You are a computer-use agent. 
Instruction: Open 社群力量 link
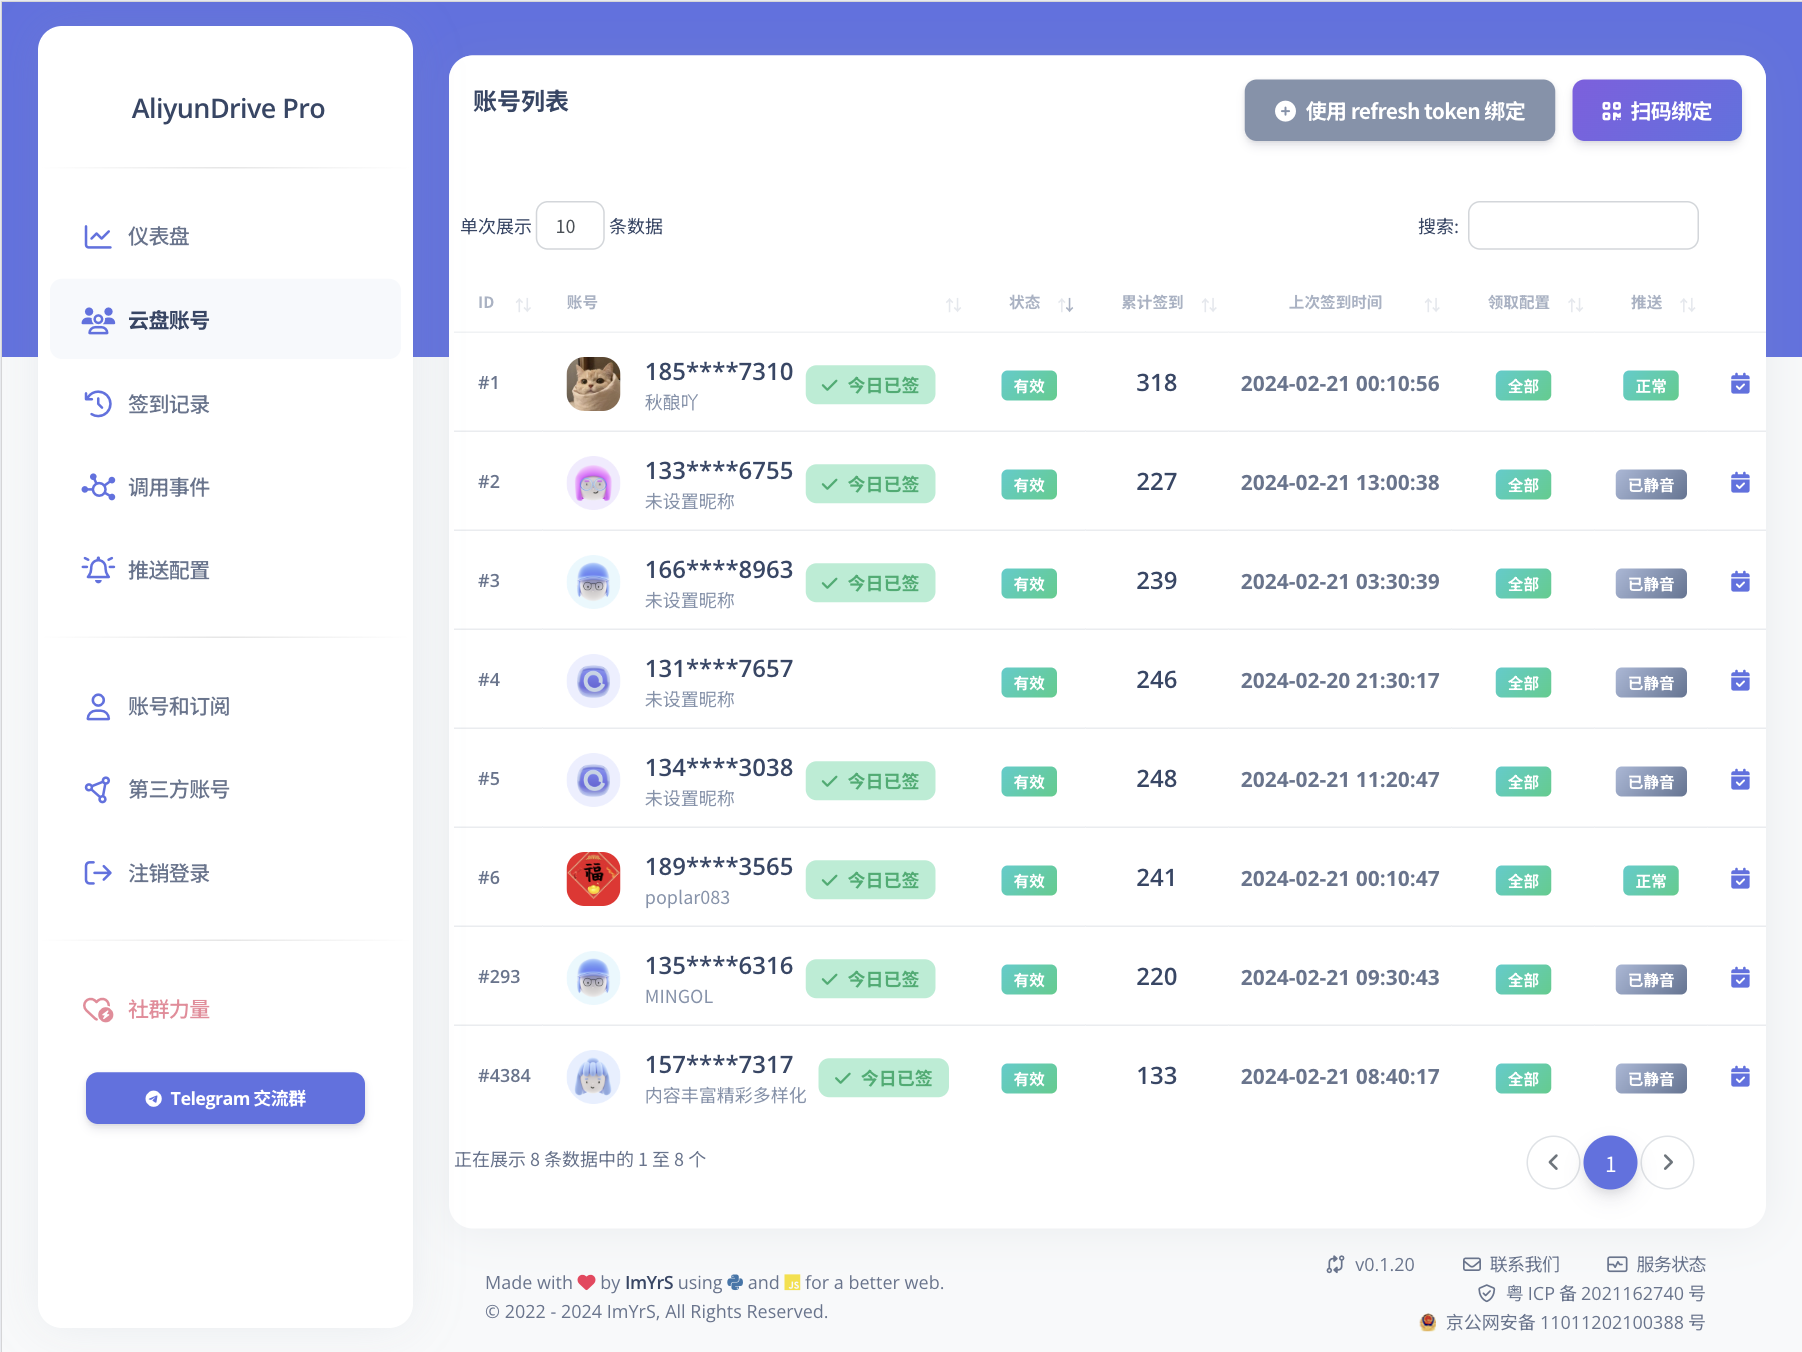tap(225, 1009)
